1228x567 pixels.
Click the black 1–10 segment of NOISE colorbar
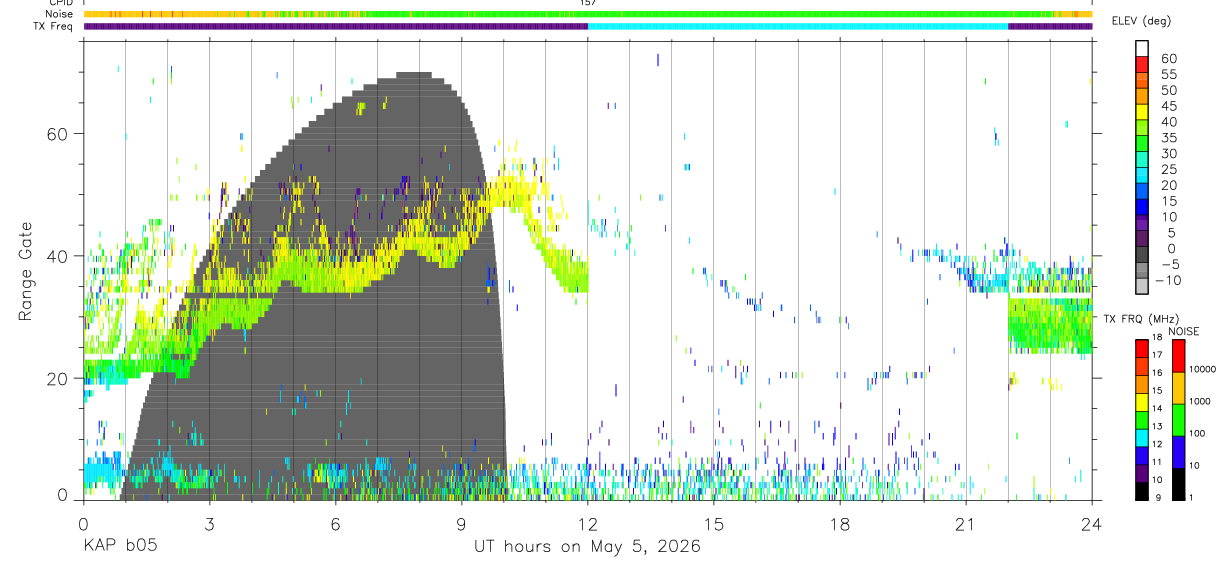[x=1178, y=484]
